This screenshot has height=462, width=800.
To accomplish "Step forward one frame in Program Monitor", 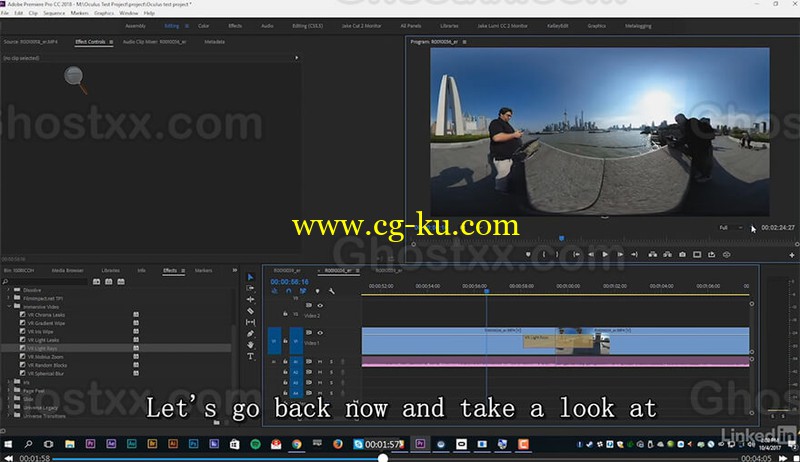I will 620,254.
